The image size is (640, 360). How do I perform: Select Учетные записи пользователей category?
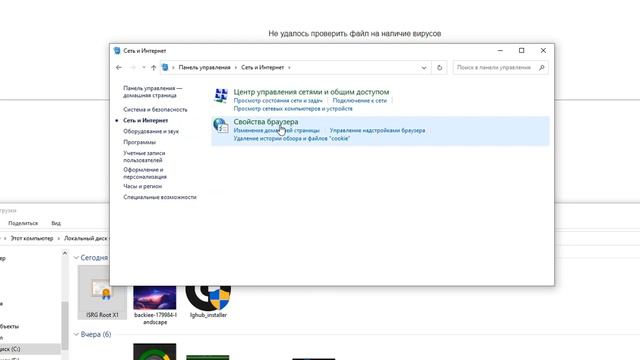click(144, 157)
